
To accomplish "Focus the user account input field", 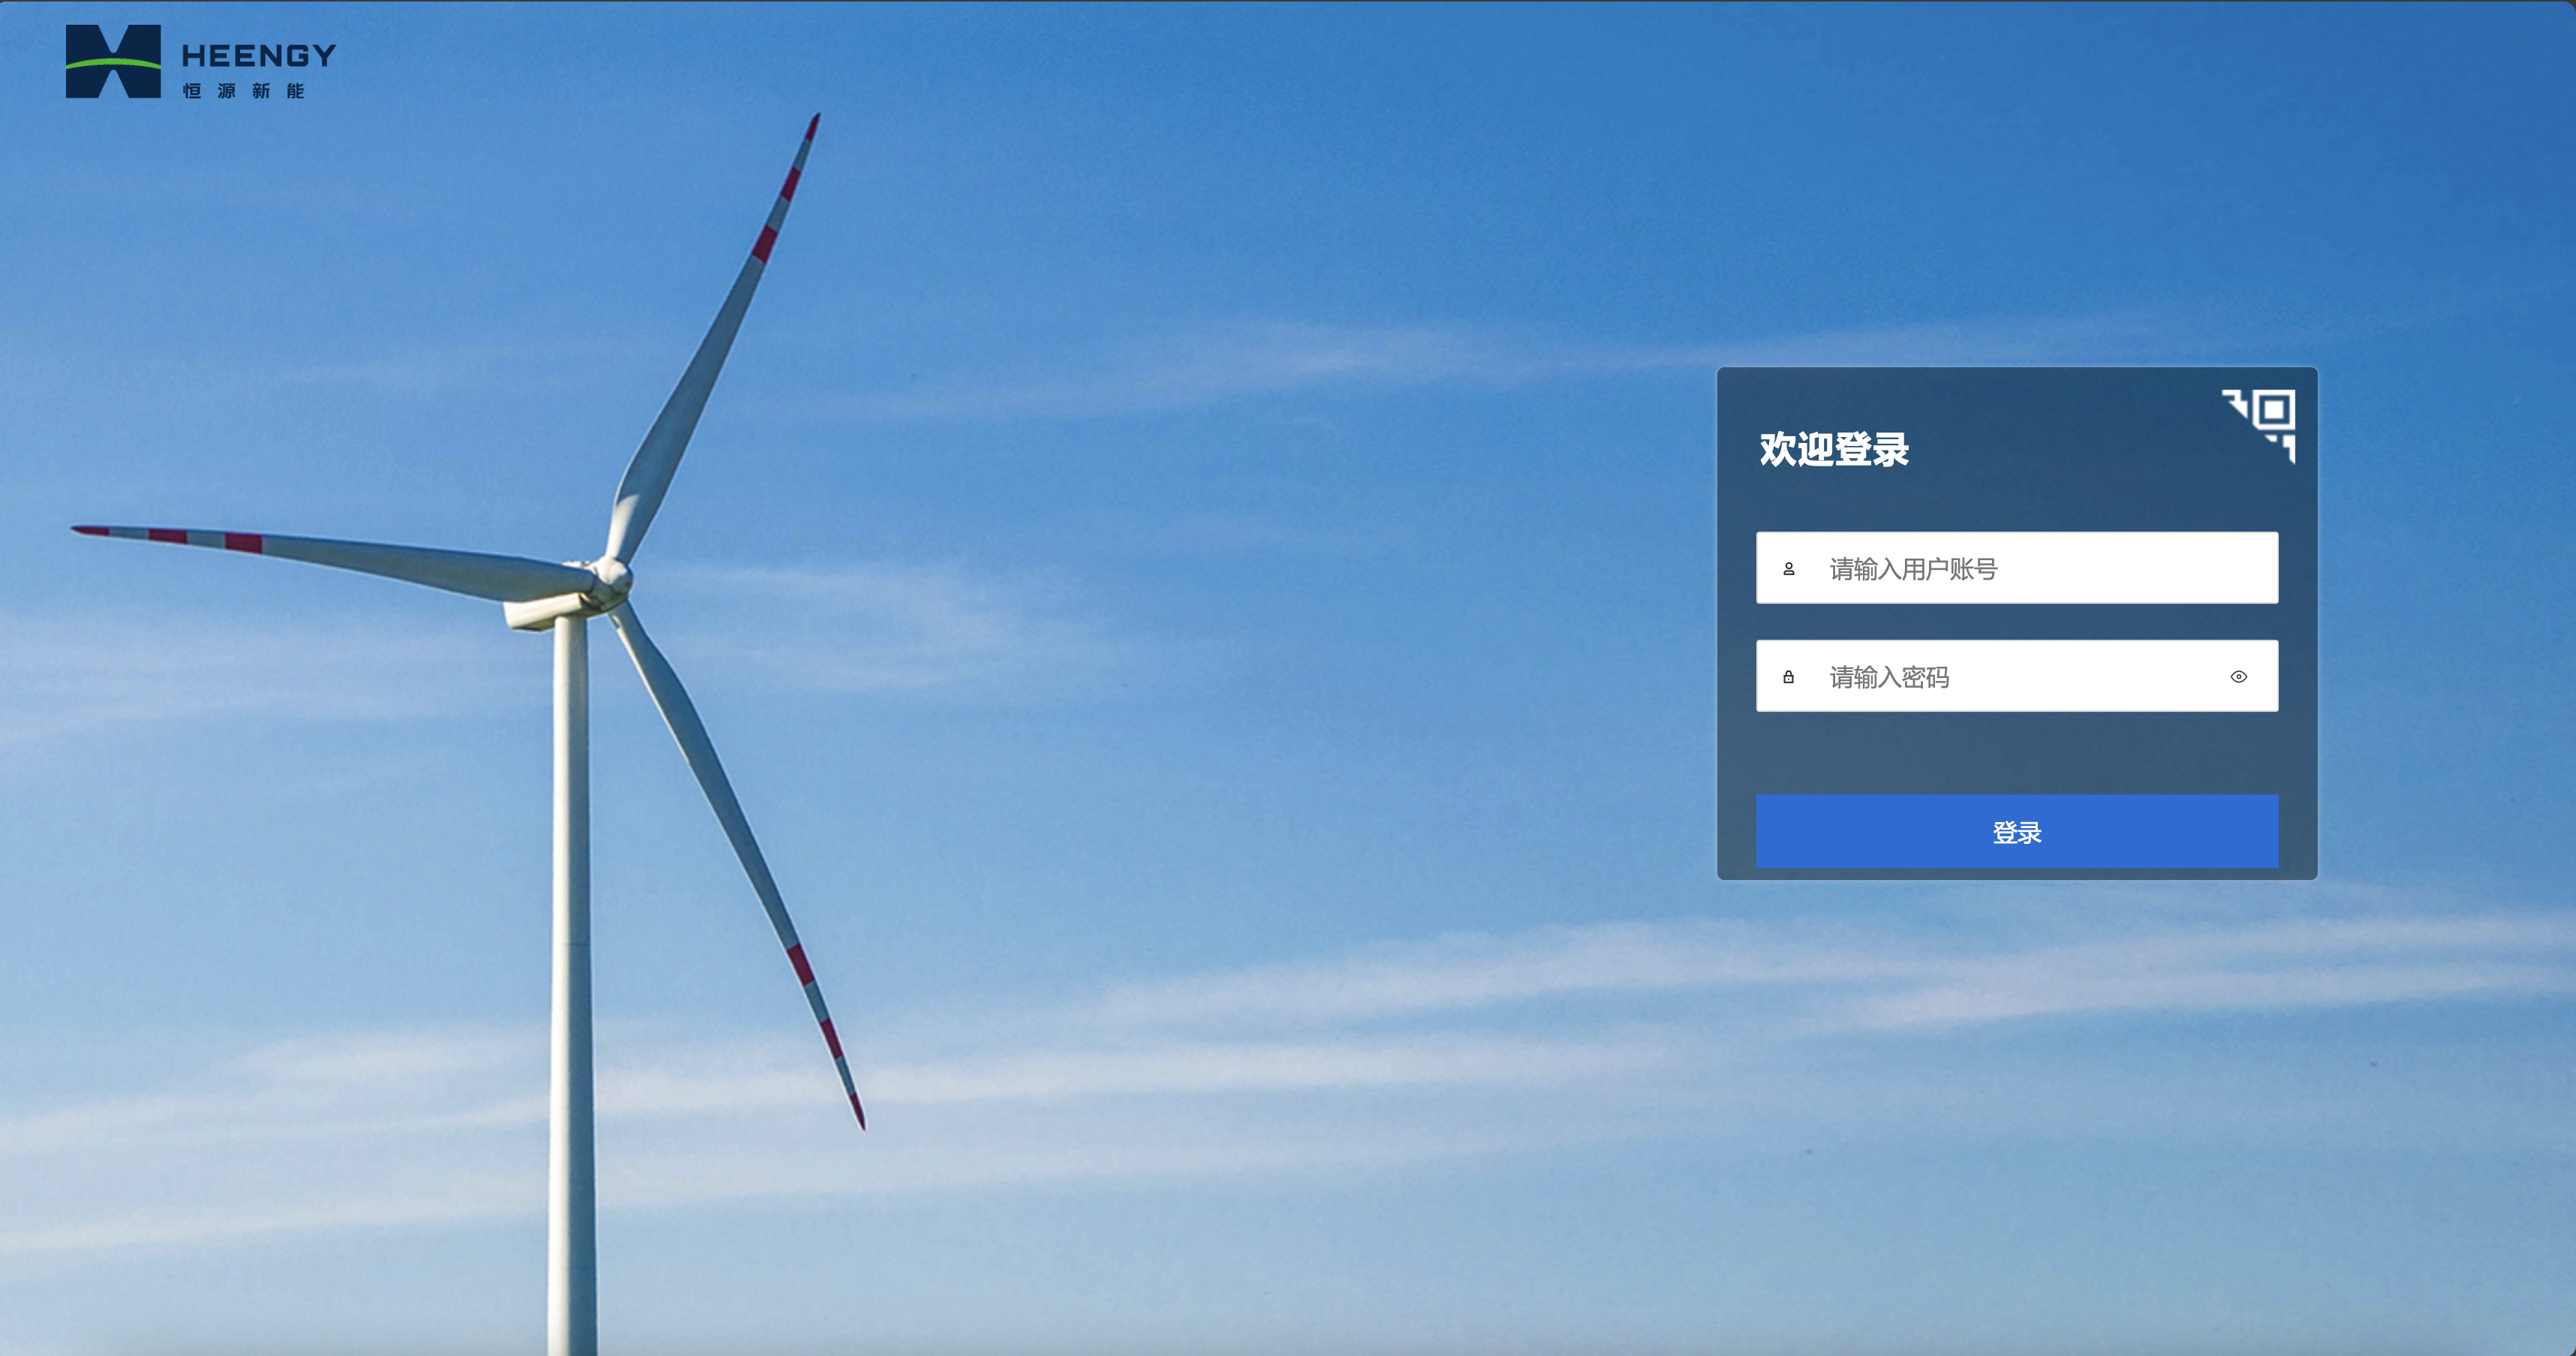I will click(x=2017, y=568).
